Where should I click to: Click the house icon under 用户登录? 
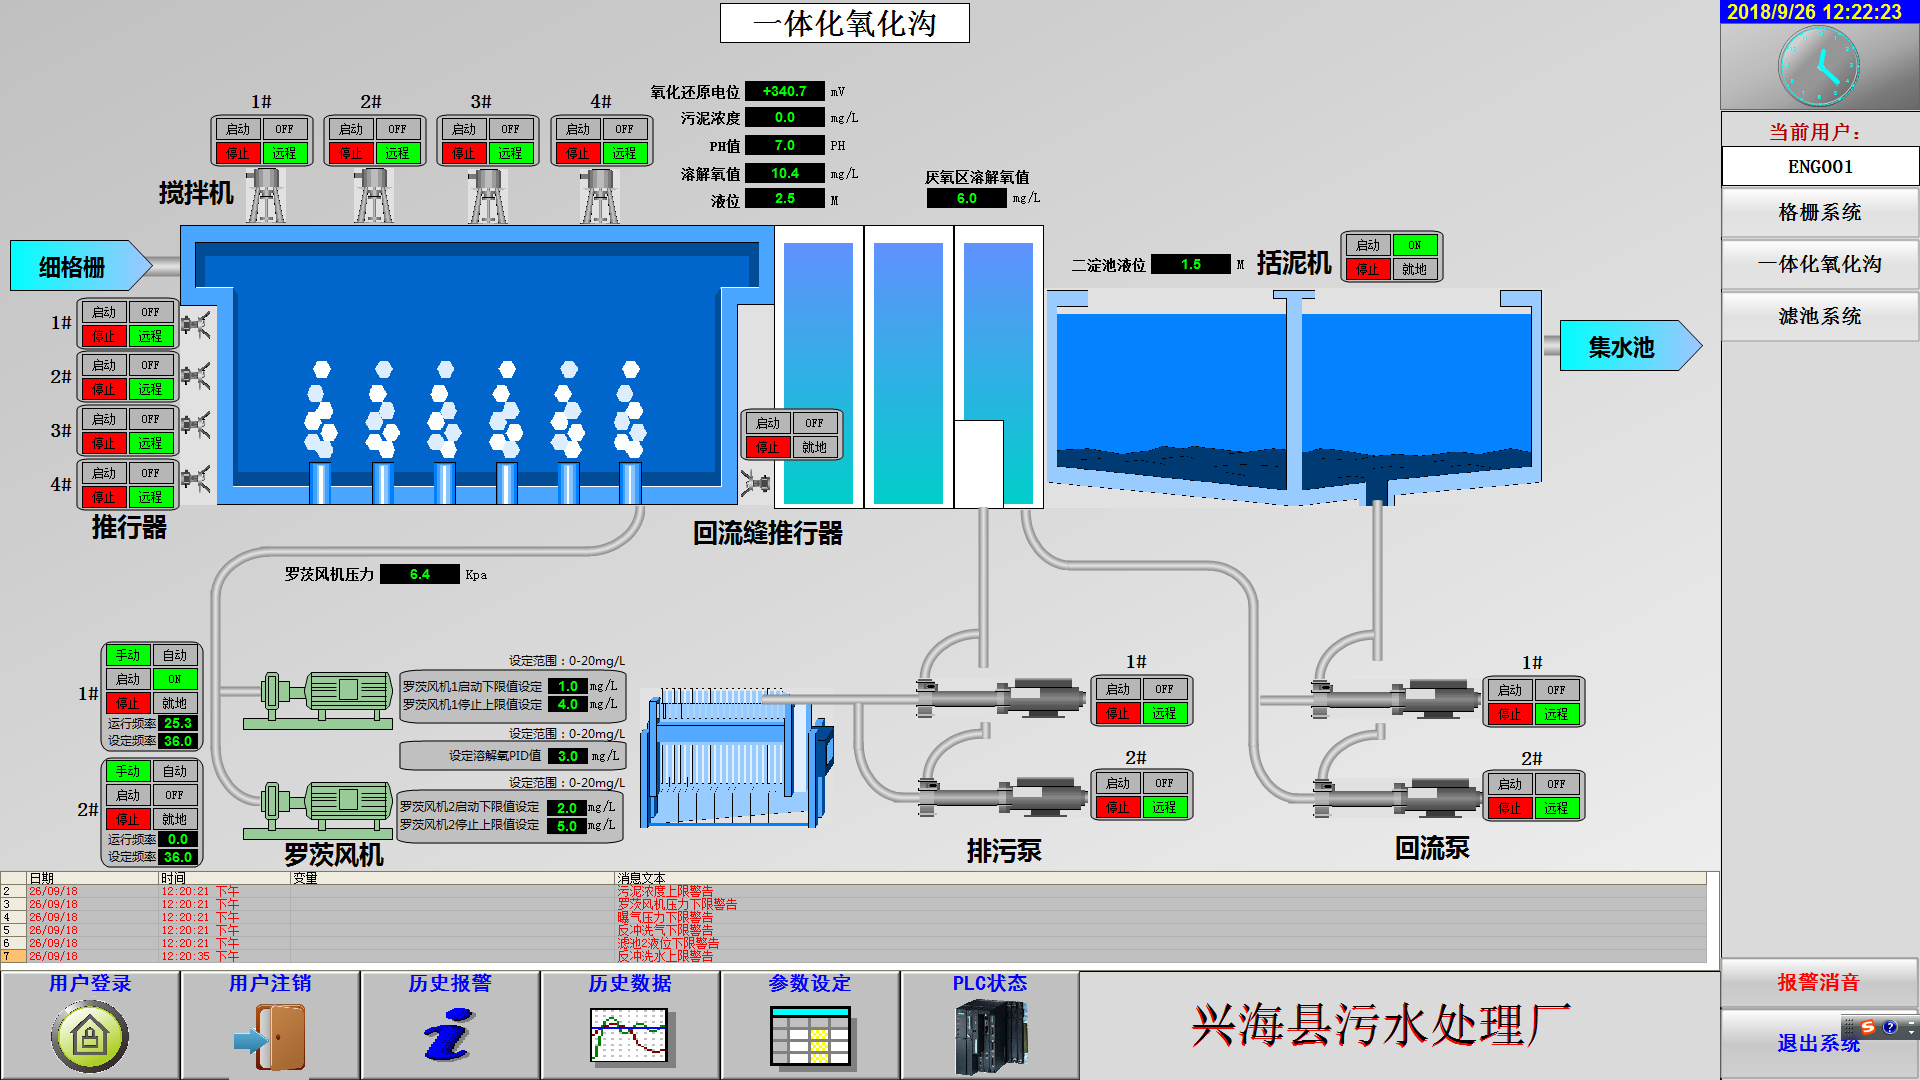point(89,1036)
